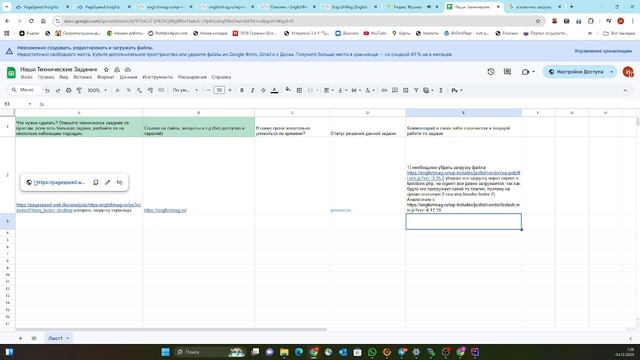This screenshot has width=640, height=360.
Task: Open the Файл menu
Action: pyautogui.click(x=27, y=77)
